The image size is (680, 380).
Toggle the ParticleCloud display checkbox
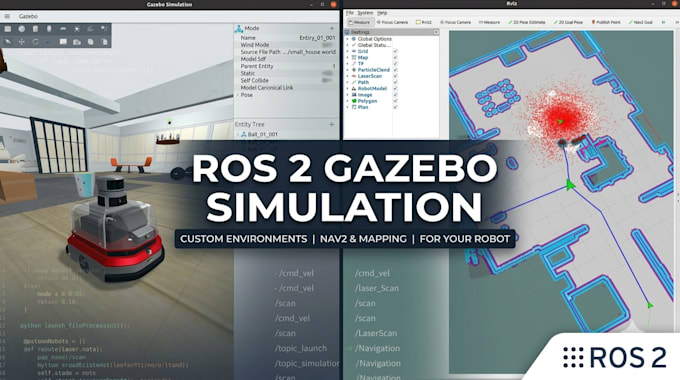pyautogui.click(x=395, y=70)
